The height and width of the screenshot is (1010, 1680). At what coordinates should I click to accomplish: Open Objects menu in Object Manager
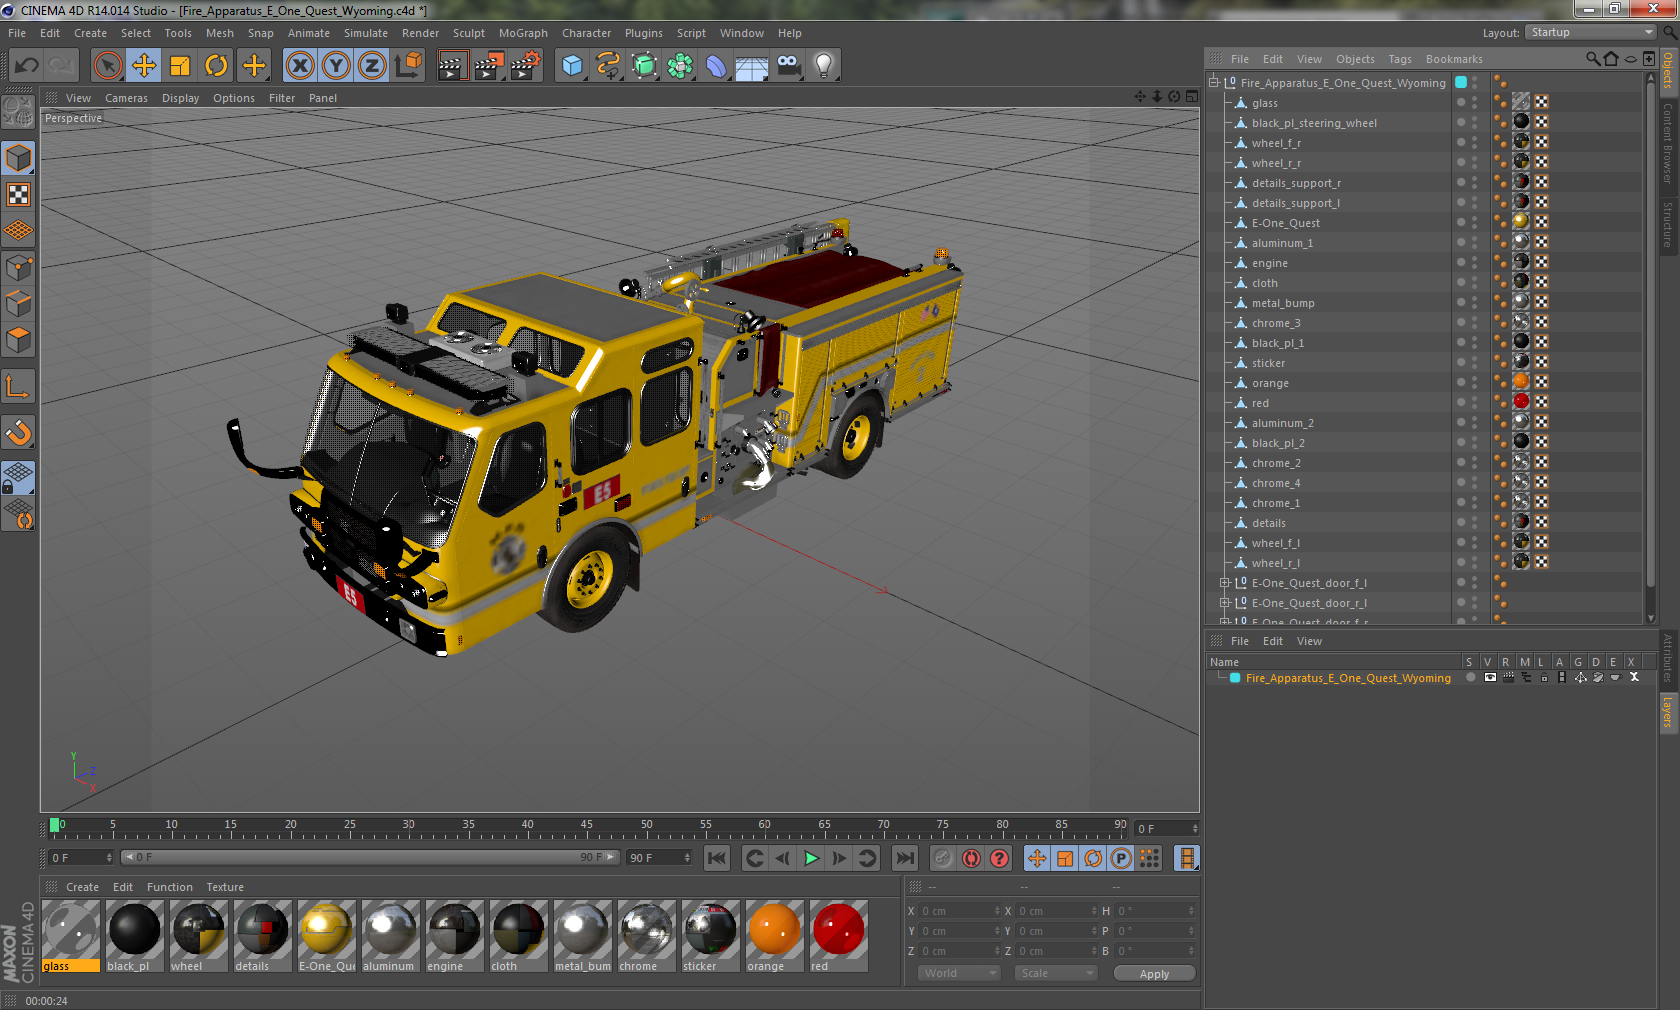1355,59
